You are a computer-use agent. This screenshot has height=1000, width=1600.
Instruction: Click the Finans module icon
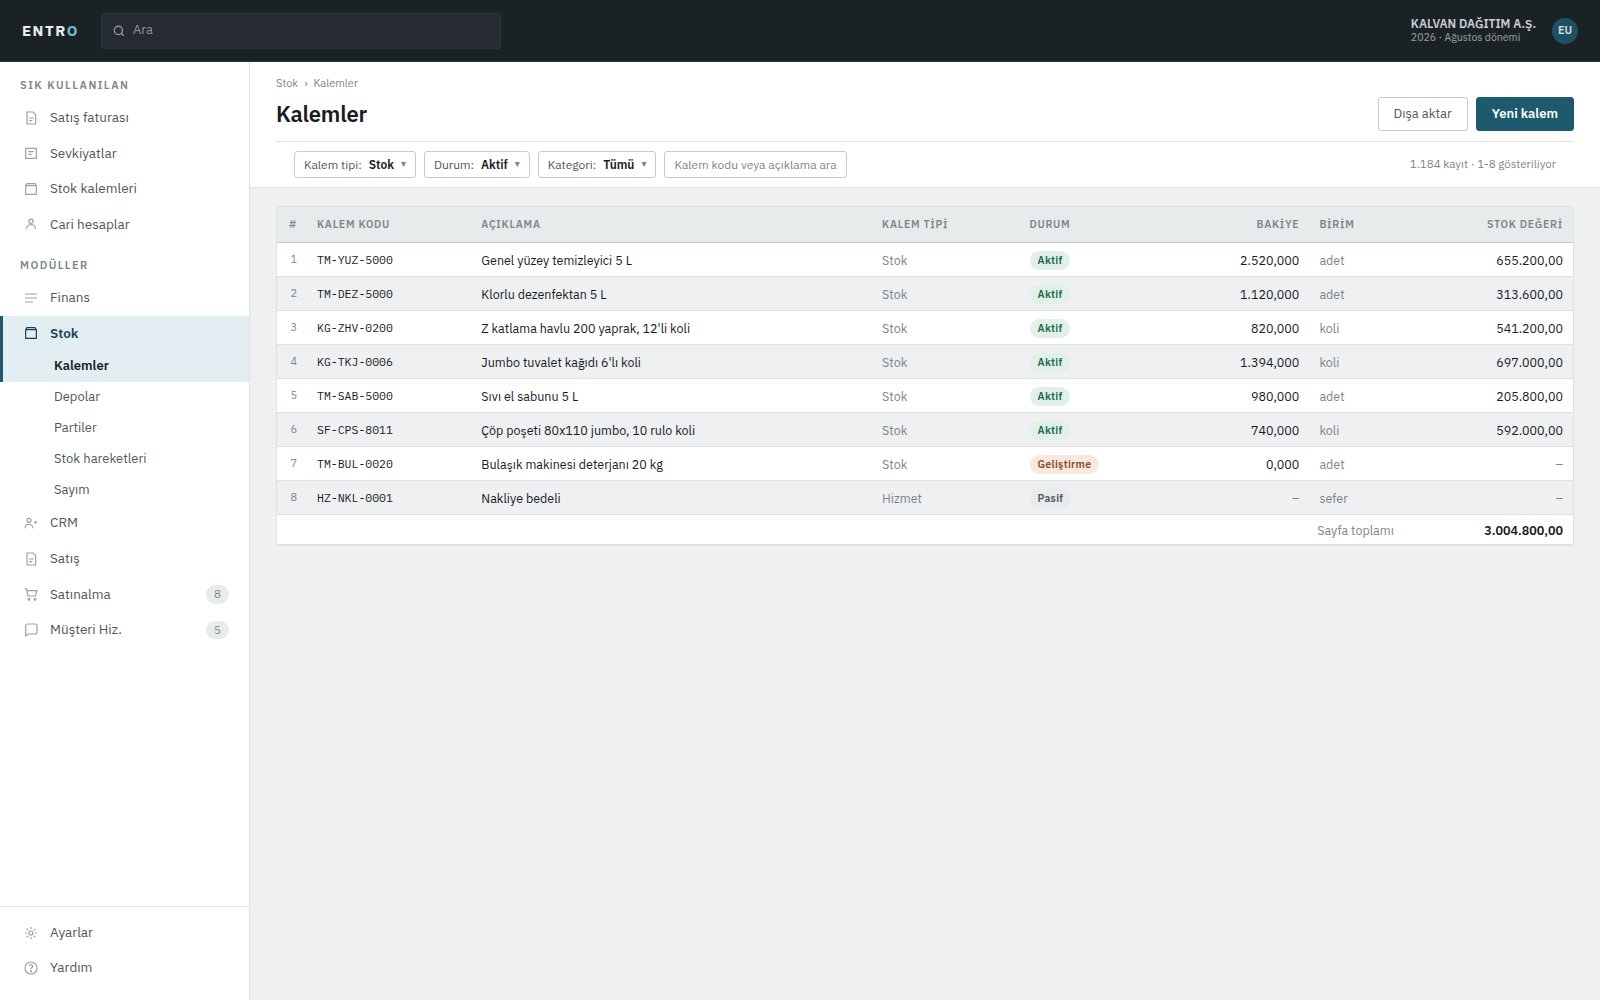(31, 298)
